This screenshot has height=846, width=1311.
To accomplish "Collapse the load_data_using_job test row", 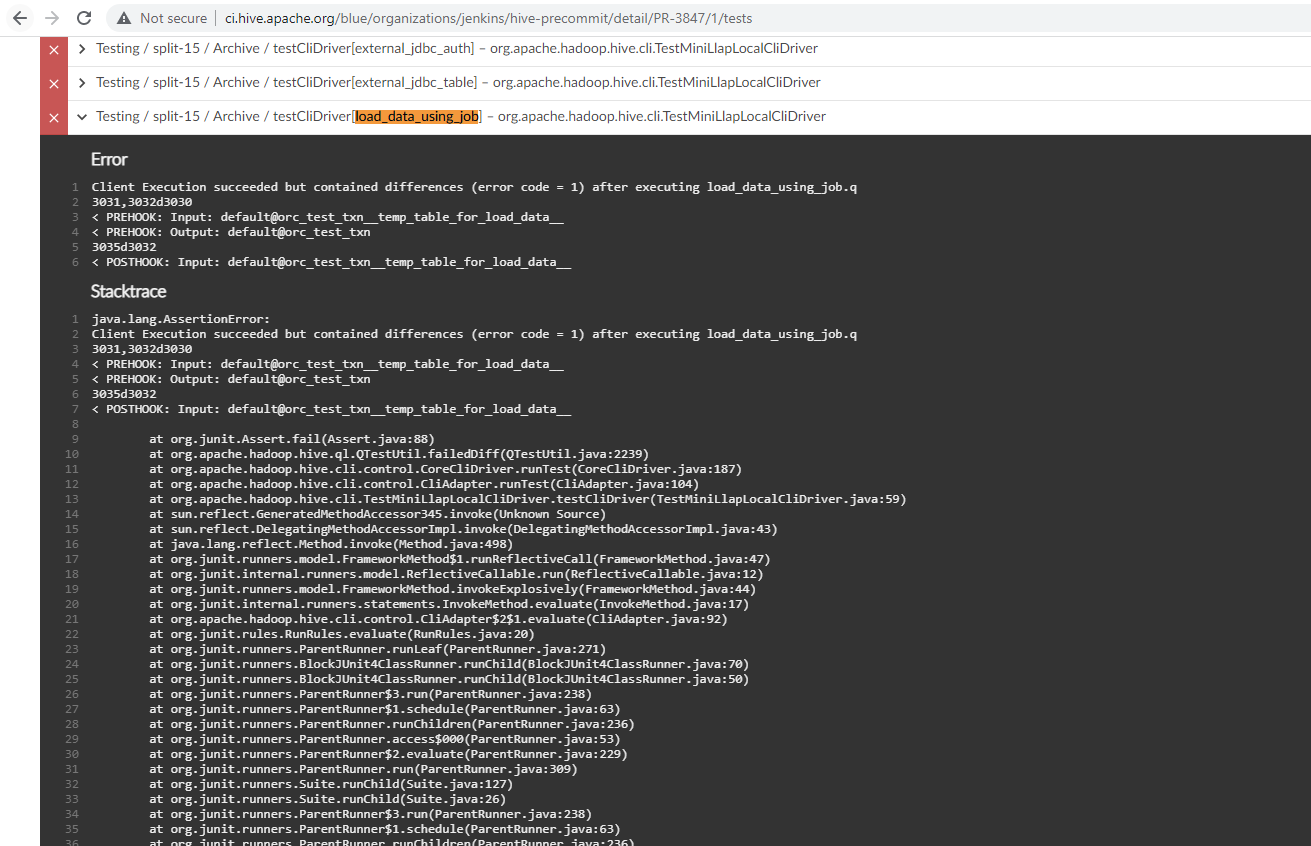I will pos(82,116).
